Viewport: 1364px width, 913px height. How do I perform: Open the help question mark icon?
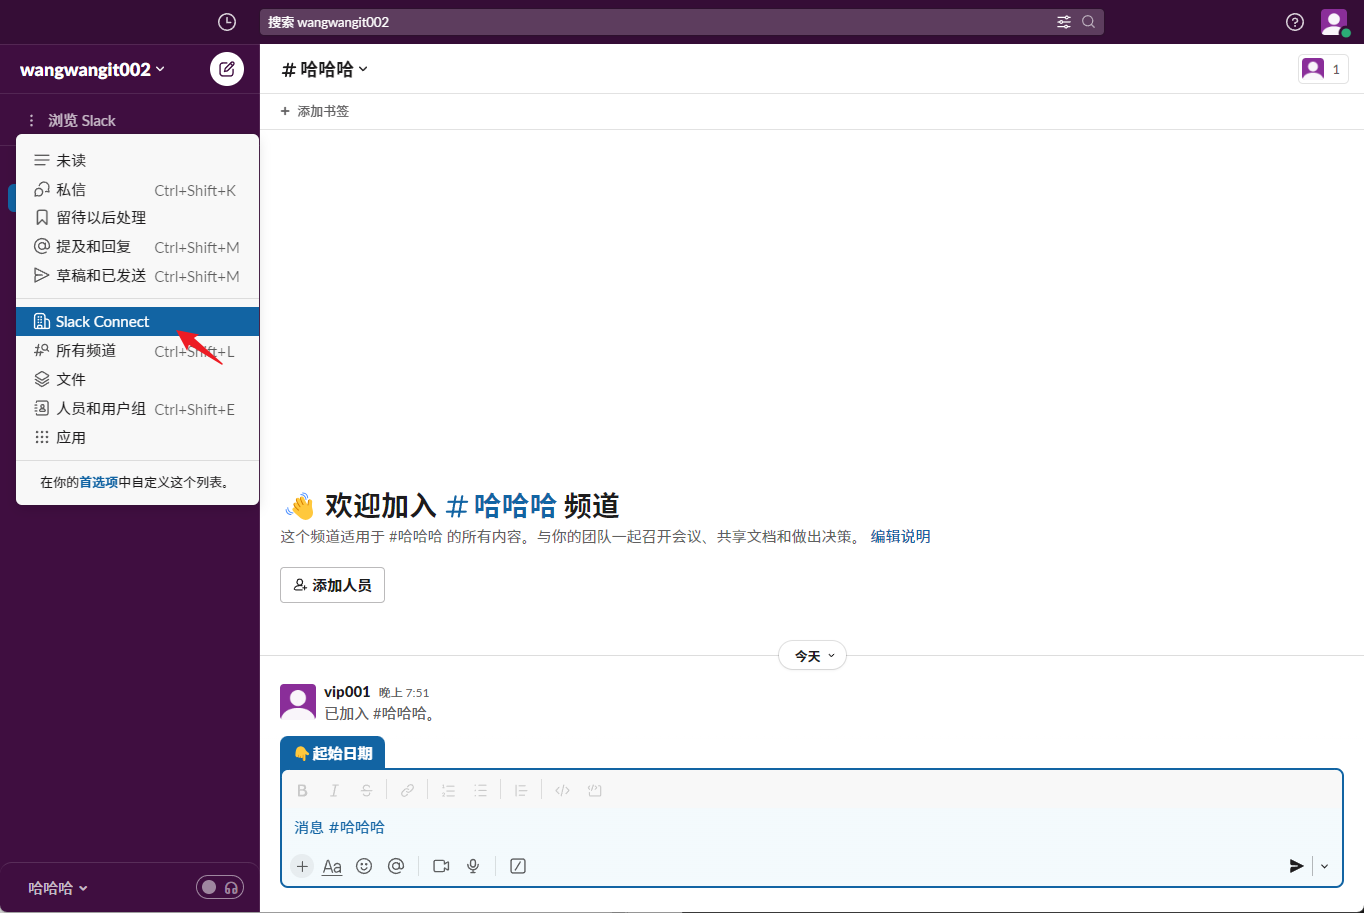1295,22
